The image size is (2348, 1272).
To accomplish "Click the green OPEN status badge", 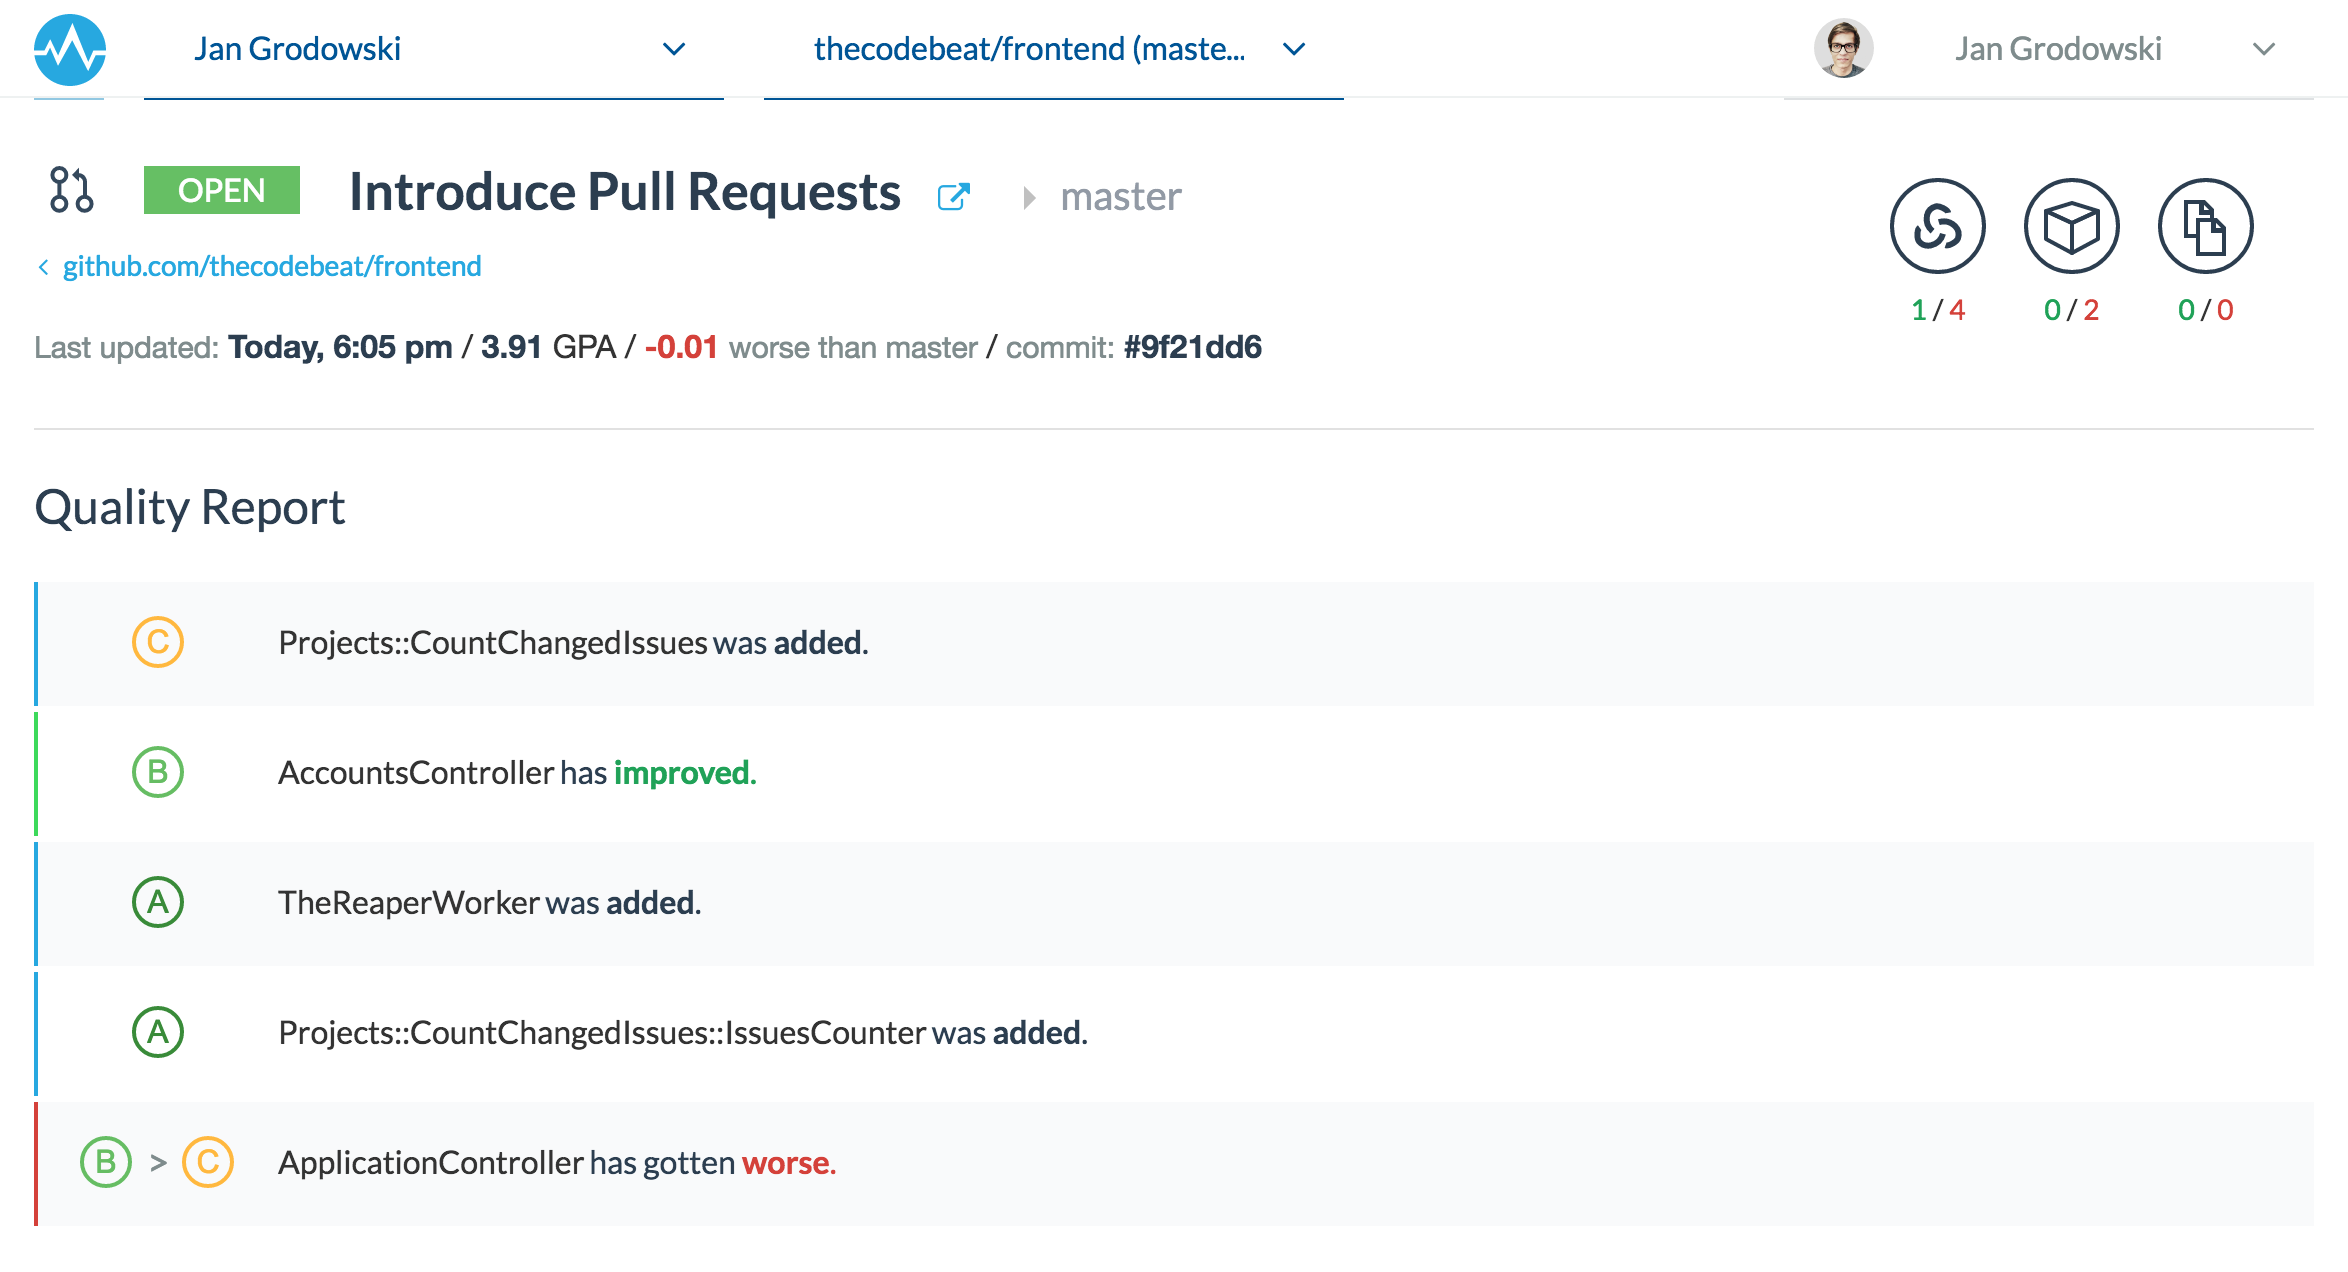I will click(x=221, y=190).
